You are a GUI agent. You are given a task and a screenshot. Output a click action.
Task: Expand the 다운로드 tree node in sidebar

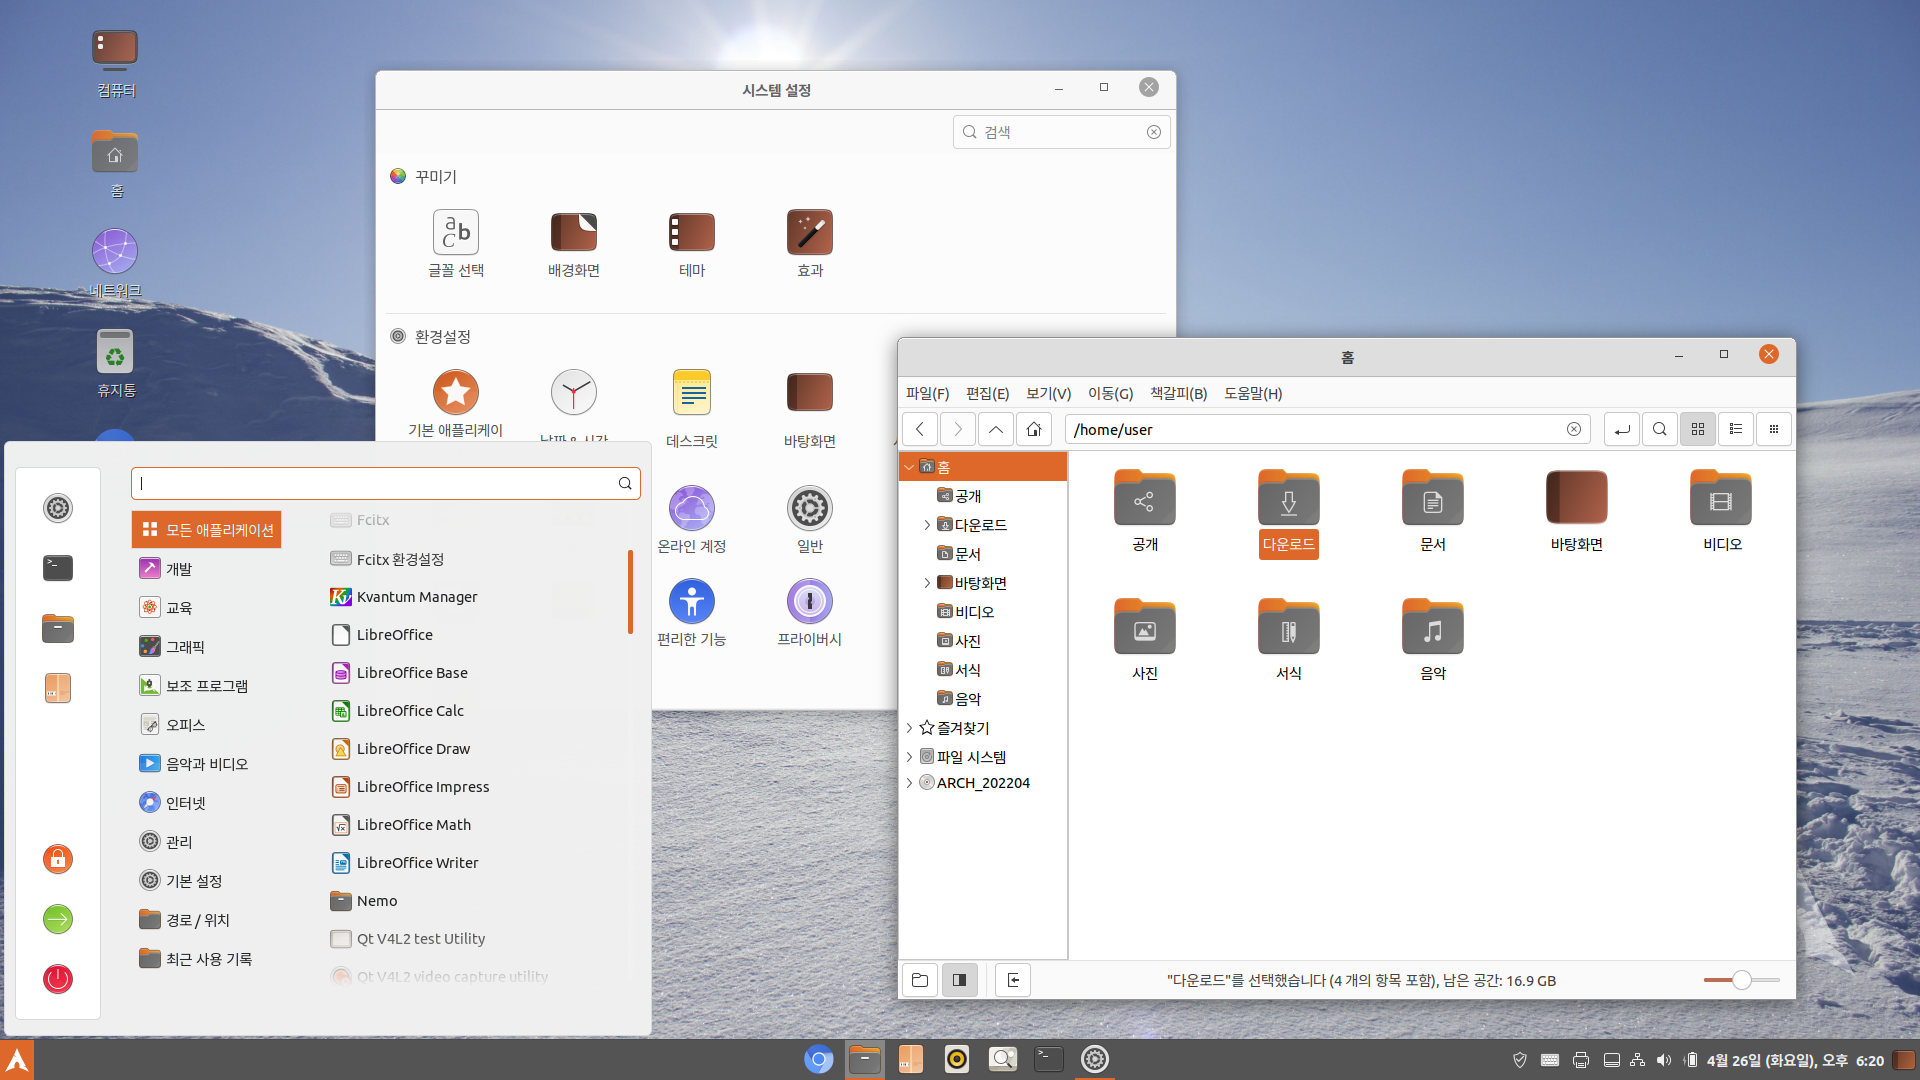click(927, 525)
